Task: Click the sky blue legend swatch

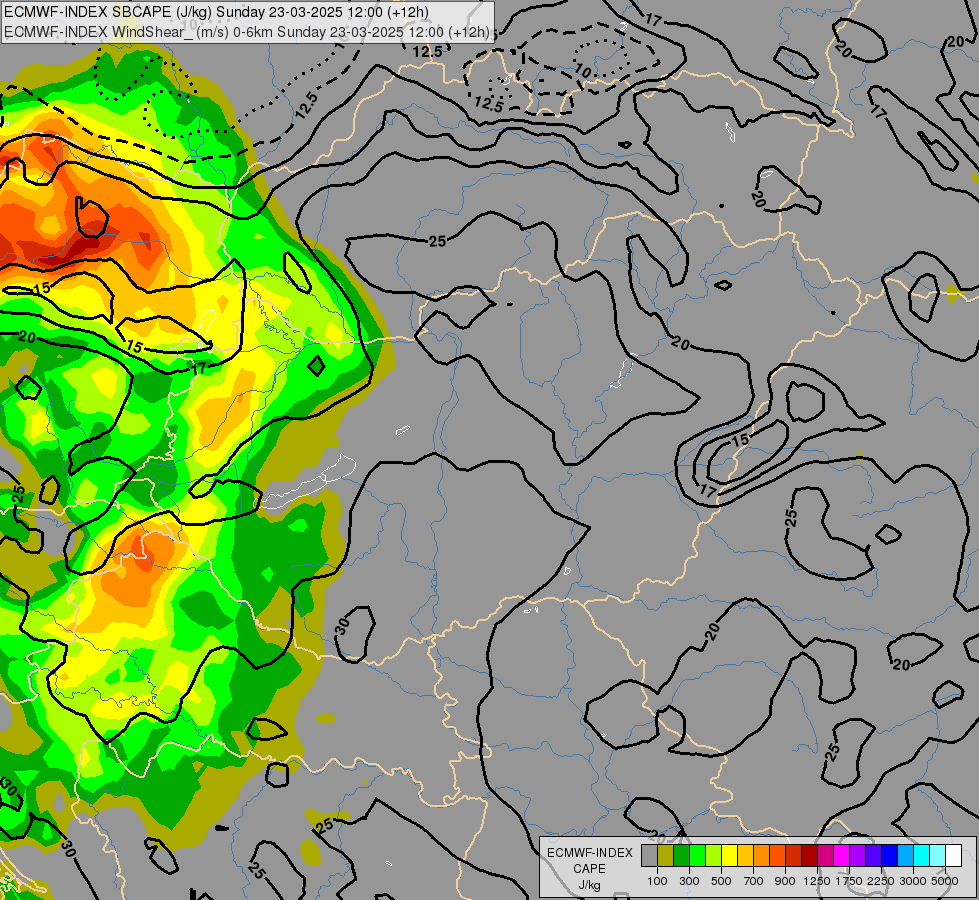Action: [x=905, y=855]
